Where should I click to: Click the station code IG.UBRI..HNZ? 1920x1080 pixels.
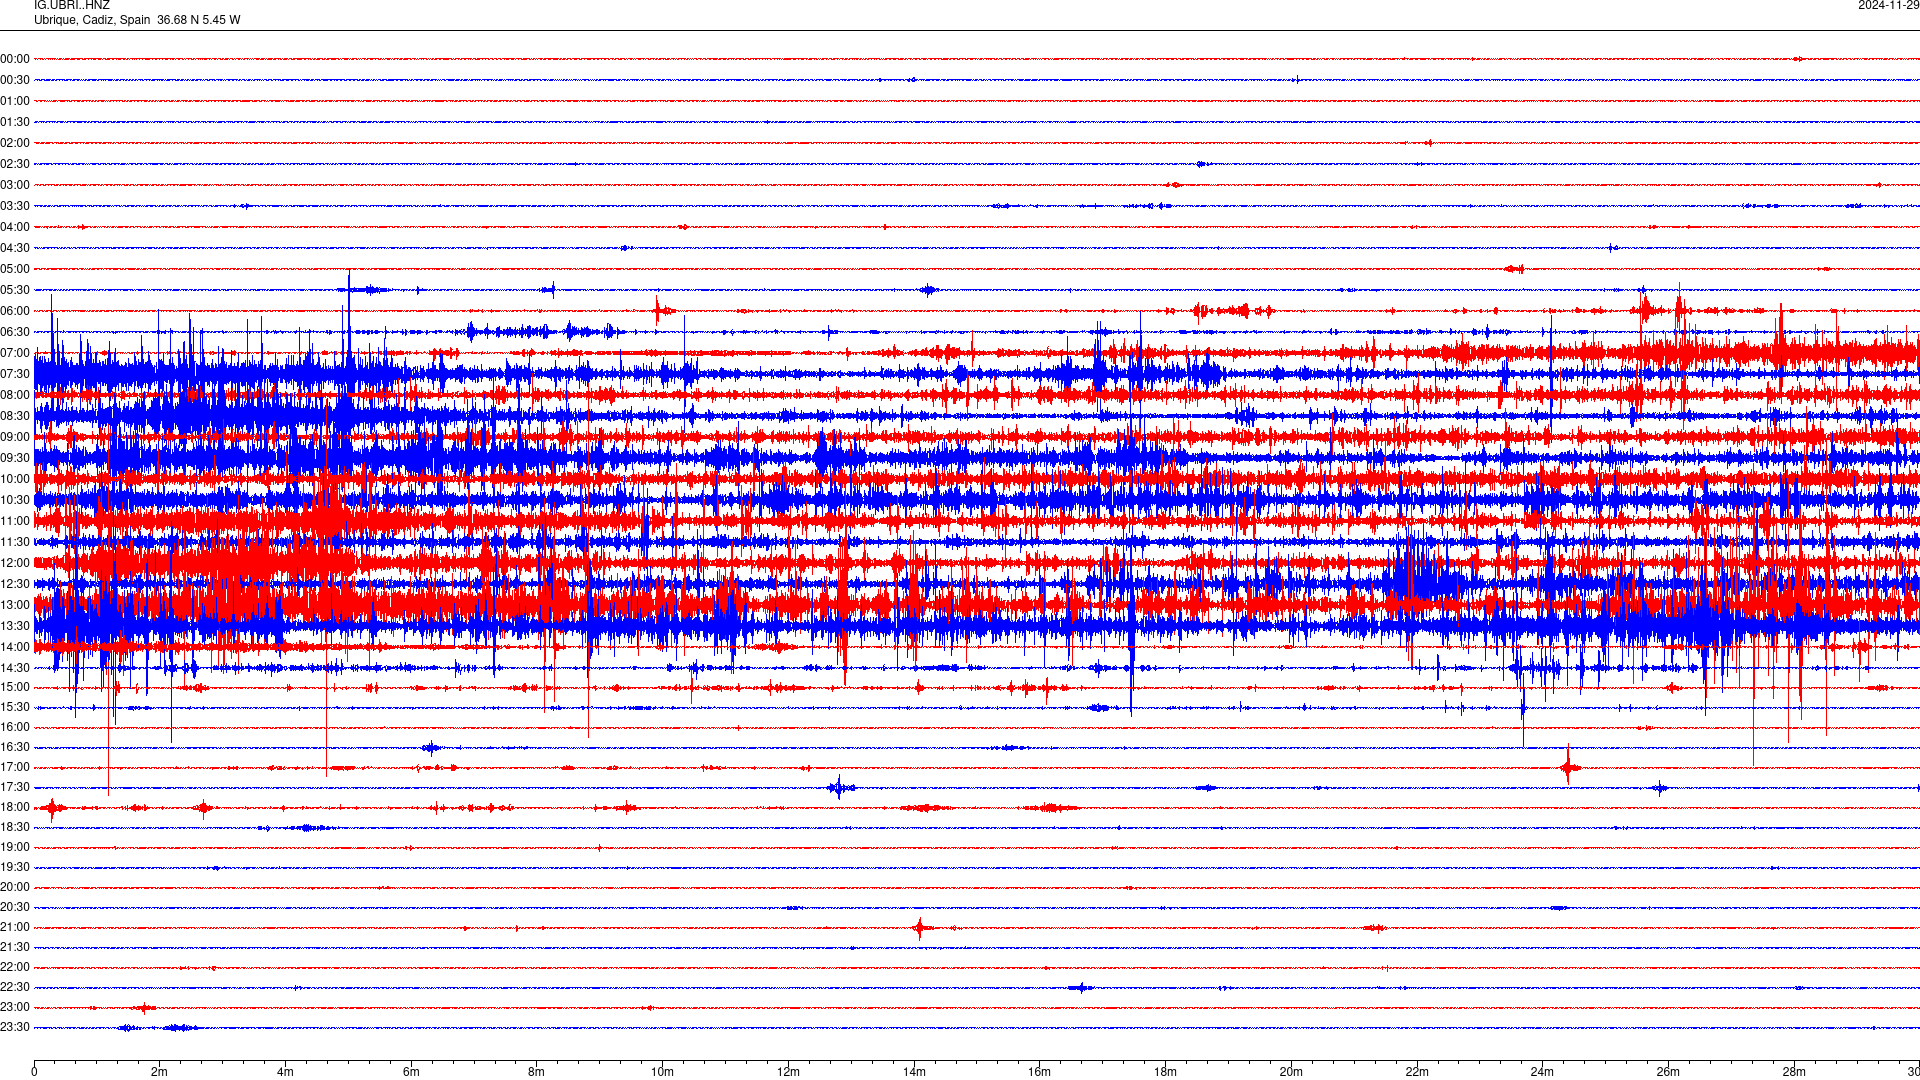click(x=72, y=5)
